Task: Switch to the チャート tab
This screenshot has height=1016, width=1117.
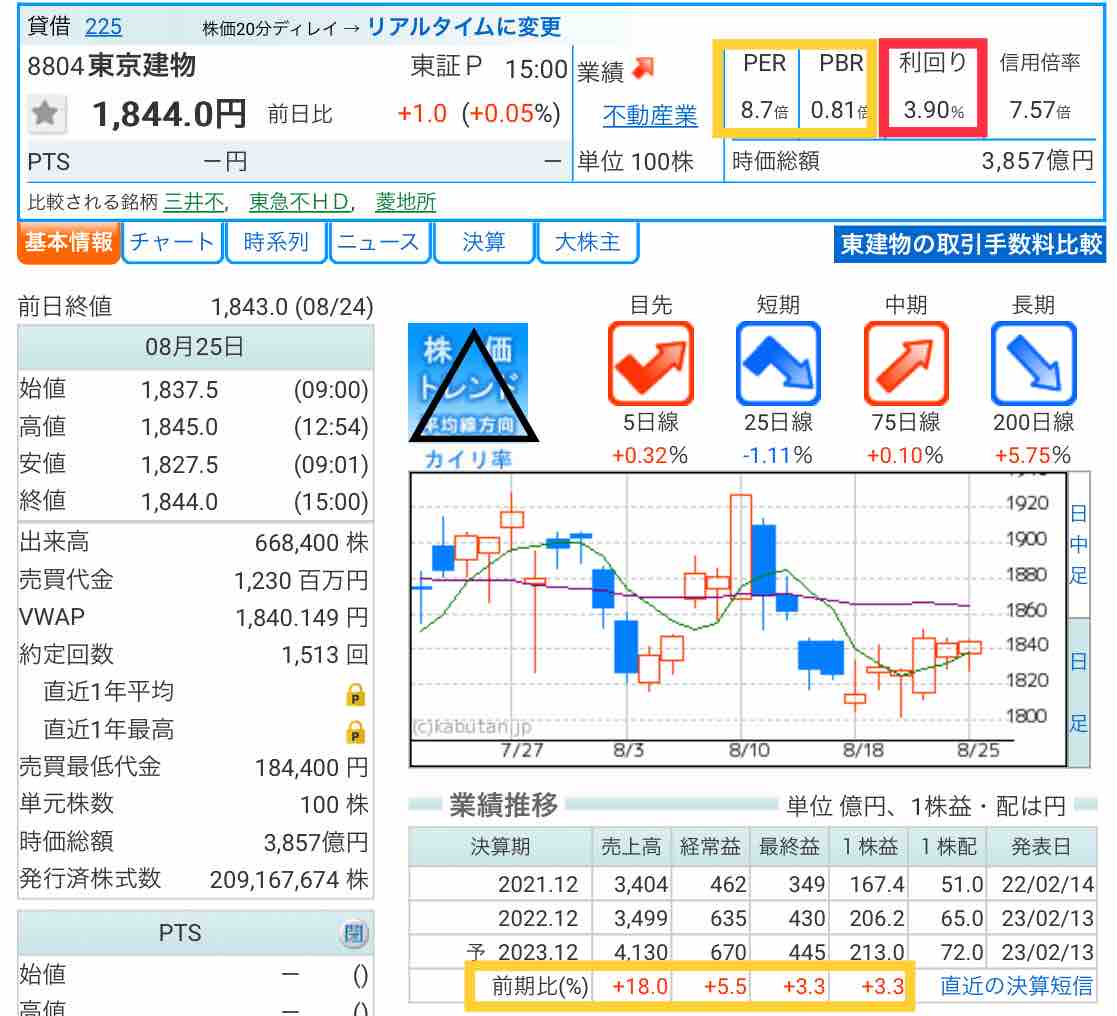Action: tap(172, 243)
